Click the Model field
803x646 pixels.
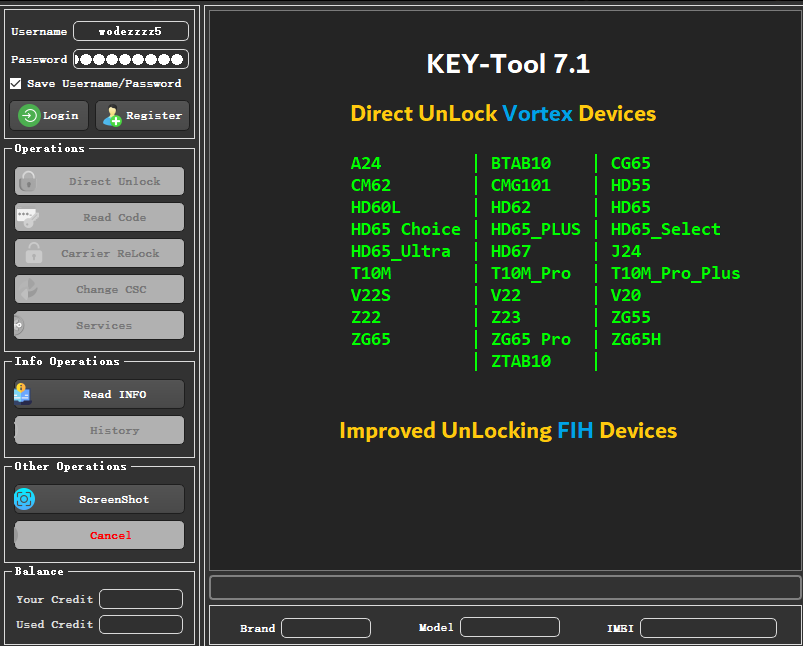[x=510, y=627]
